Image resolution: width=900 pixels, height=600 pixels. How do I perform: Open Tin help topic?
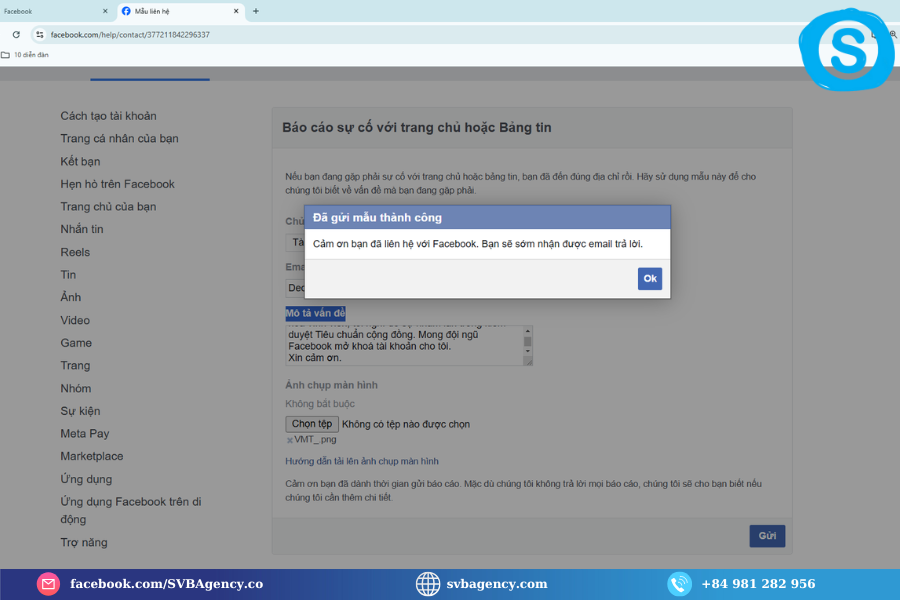click(68, 274)
